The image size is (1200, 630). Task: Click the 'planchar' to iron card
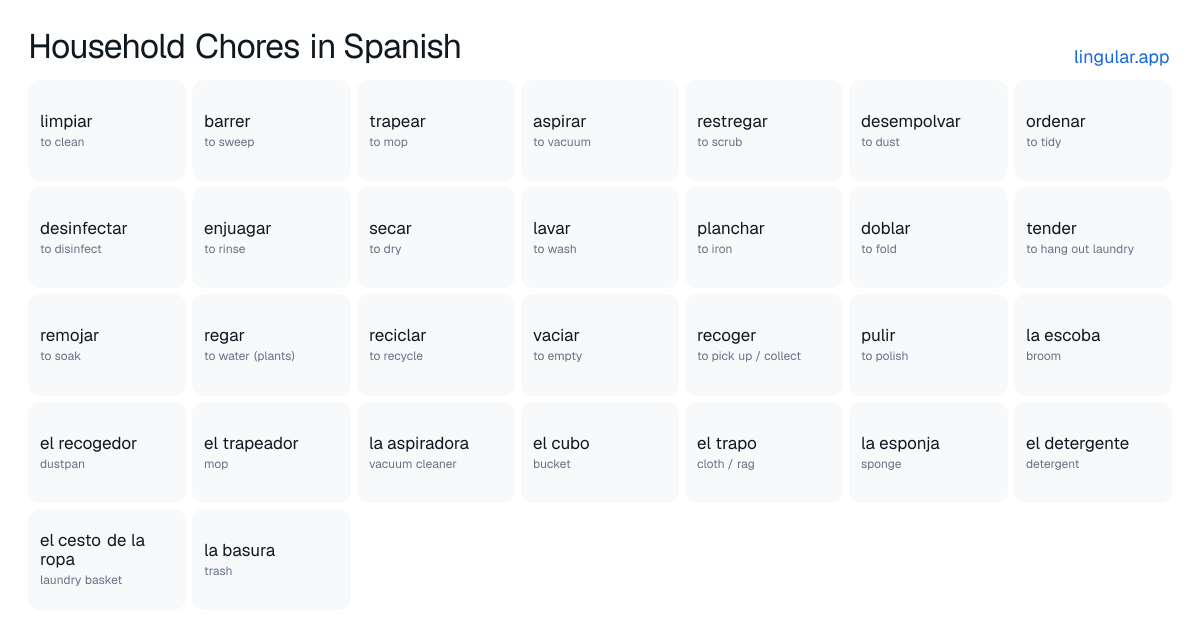(x=764, y=238)
